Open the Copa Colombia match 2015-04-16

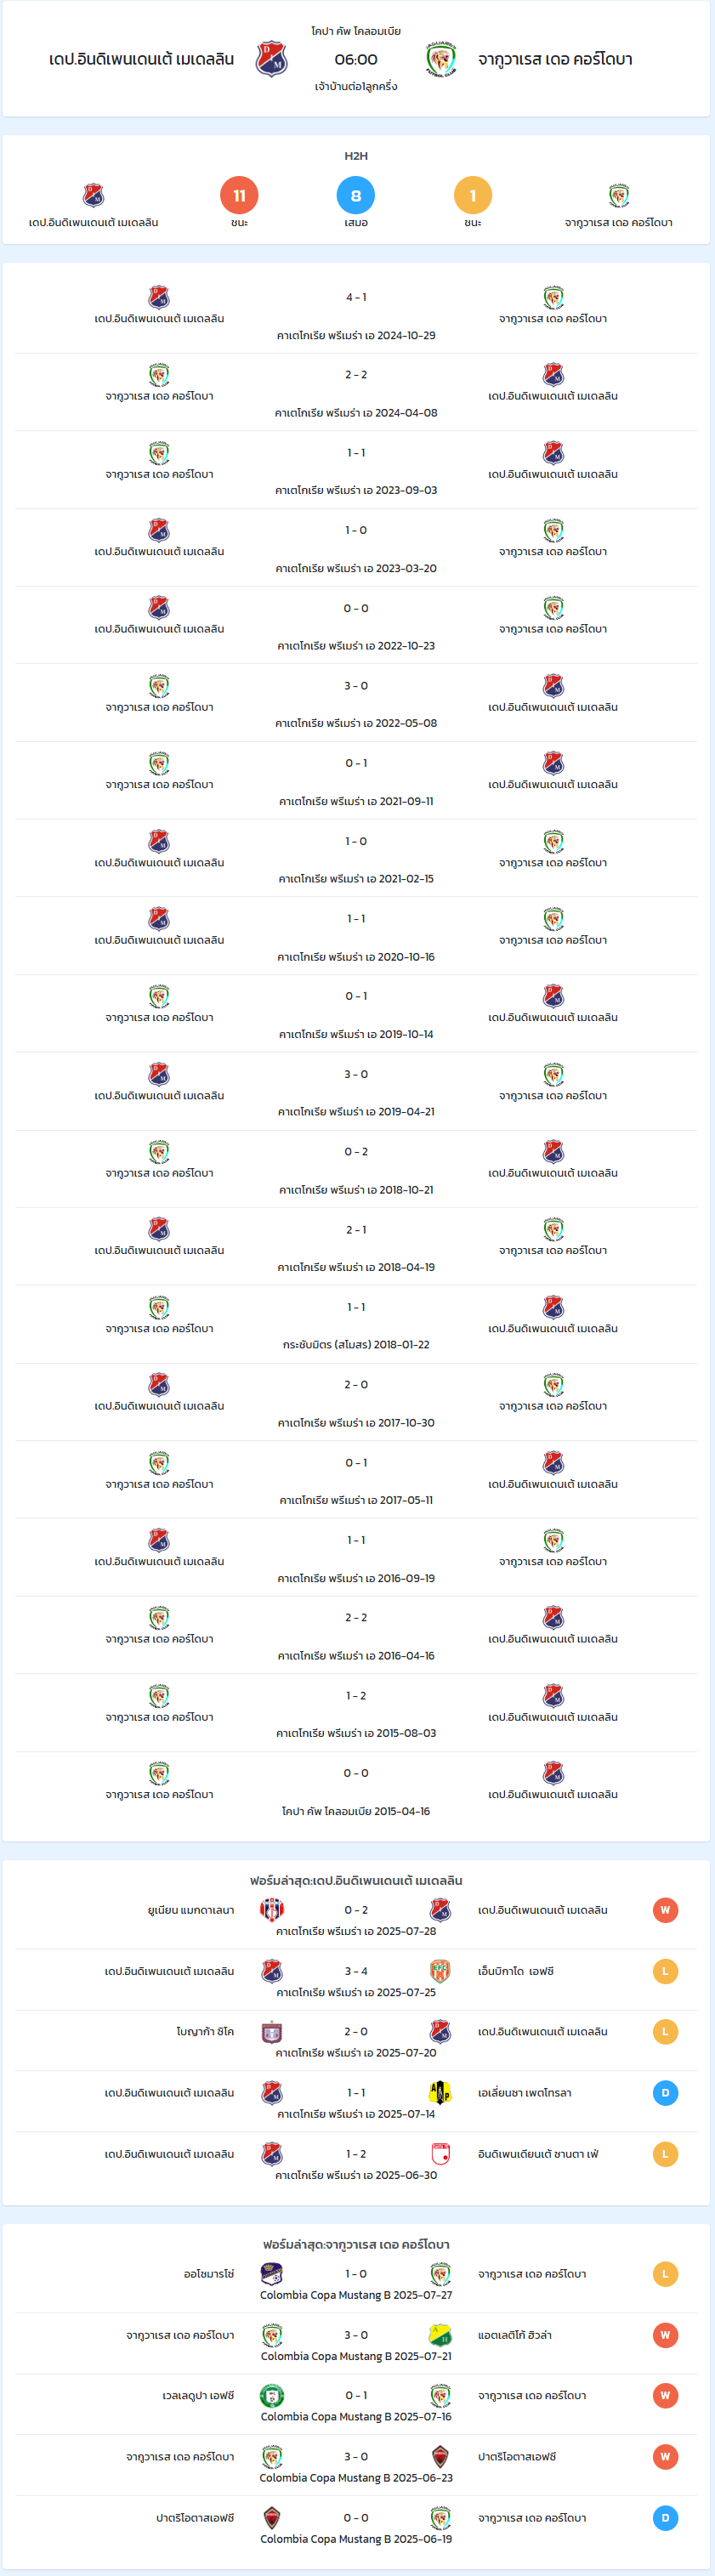tap(356, 1790)
